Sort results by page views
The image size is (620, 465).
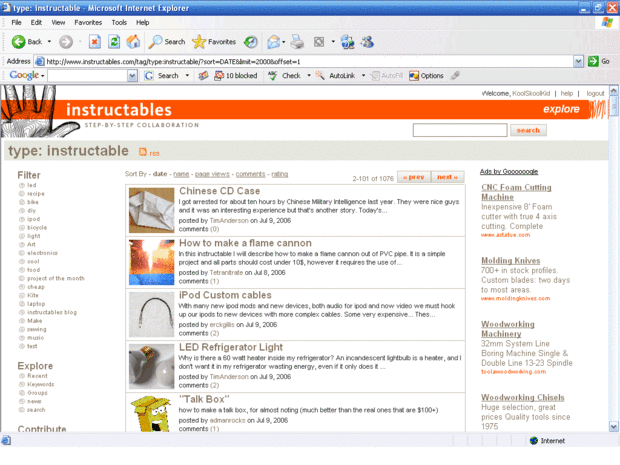tap(212, 174)
